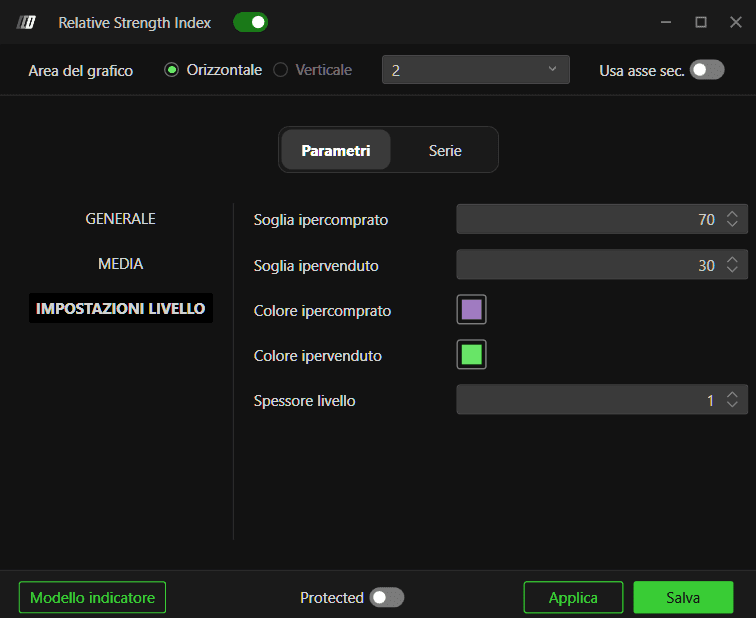The height and width of the screenshot is (618, 756).
Task: Decrease the Soglia ipercomprato value
Action: [732, 224]
